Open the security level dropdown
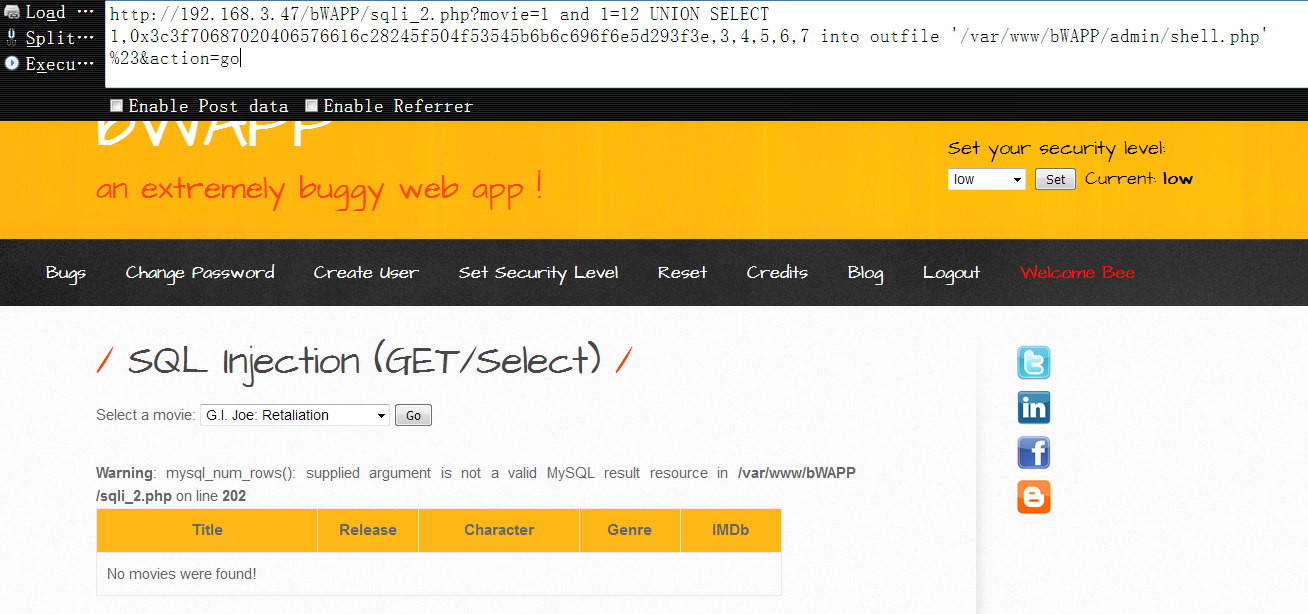The width and height of the screenshot is (1308, 614). tap(986, 179)
